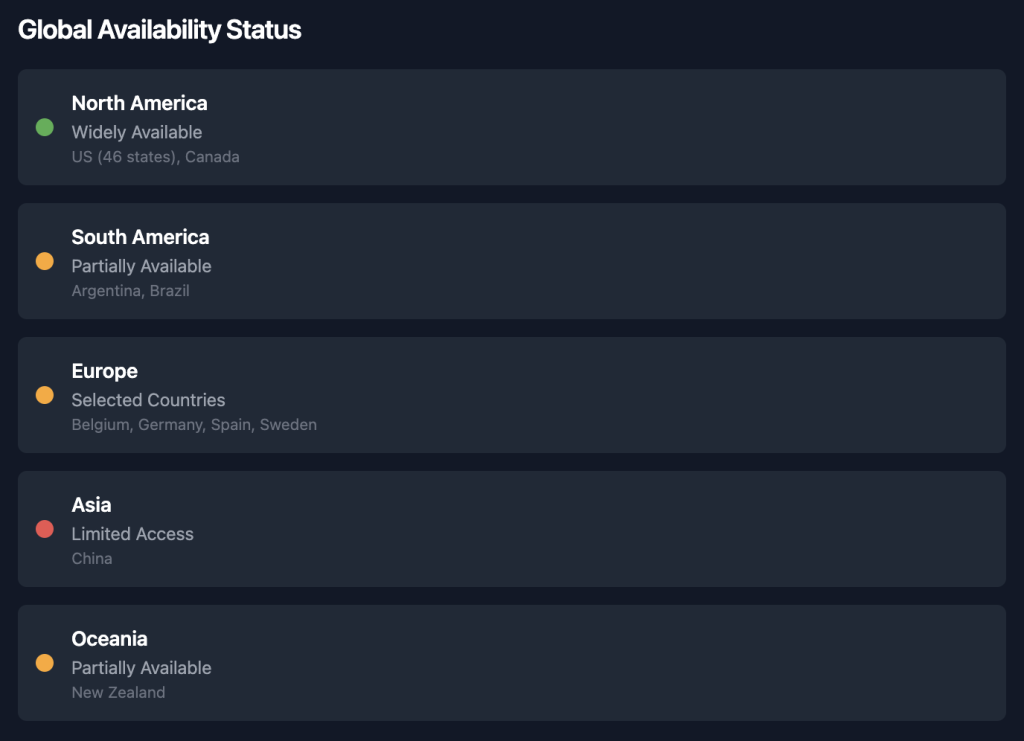The image size is (1024, 741).
Task: Click Belgium, Germany, Spain, Sweden list
Action: tap(194, 425)
